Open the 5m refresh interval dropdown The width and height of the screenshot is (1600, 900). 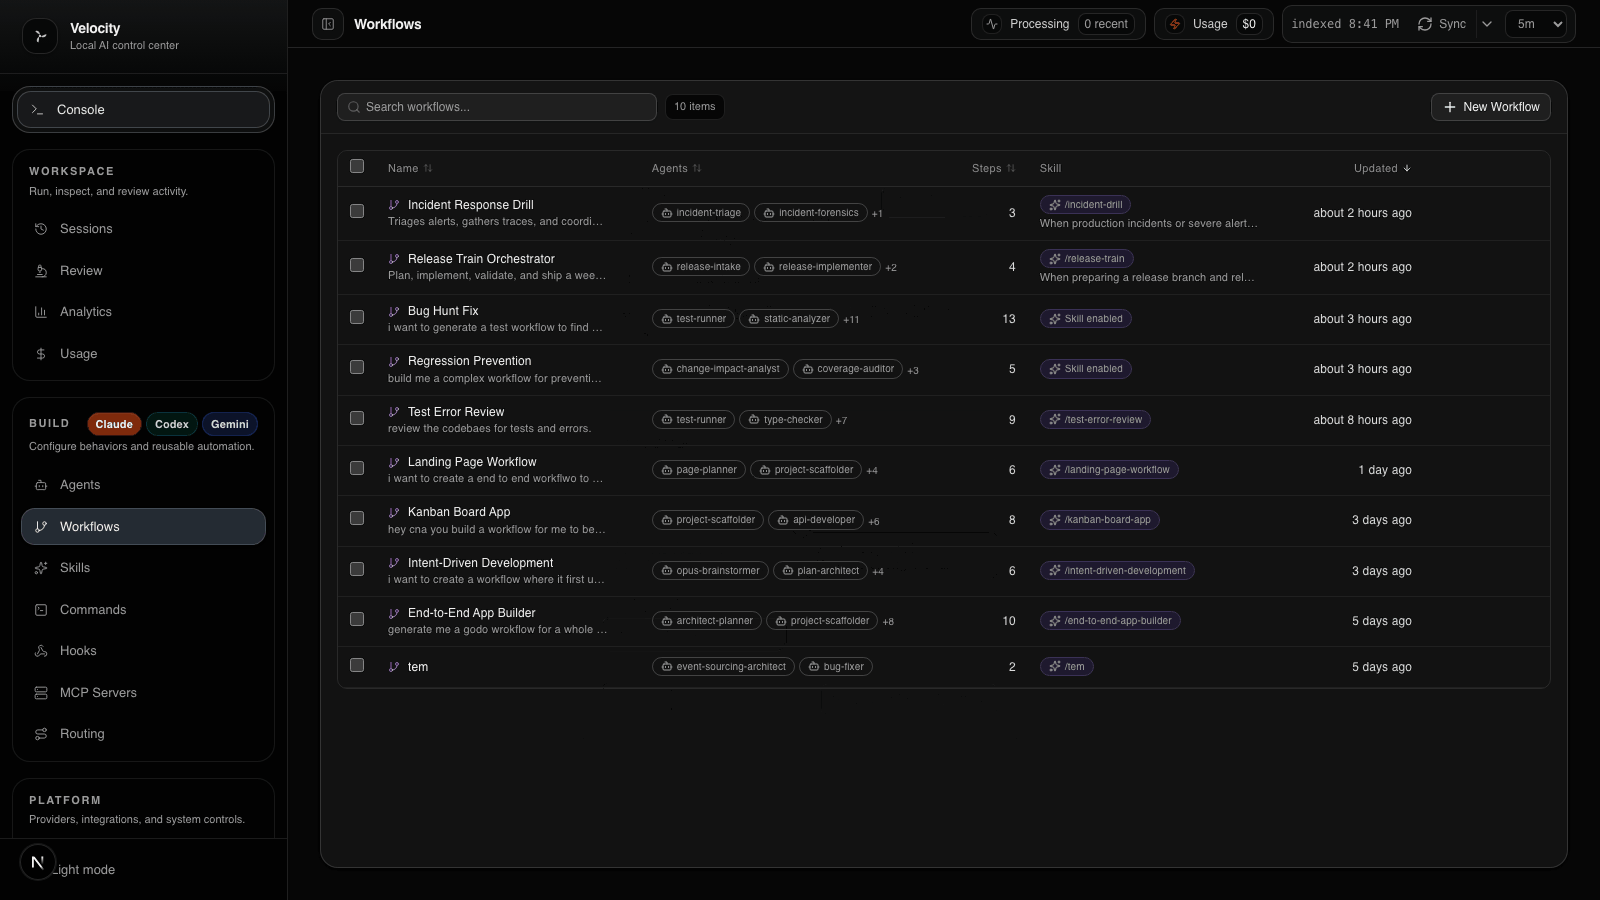coord(1537,23)
